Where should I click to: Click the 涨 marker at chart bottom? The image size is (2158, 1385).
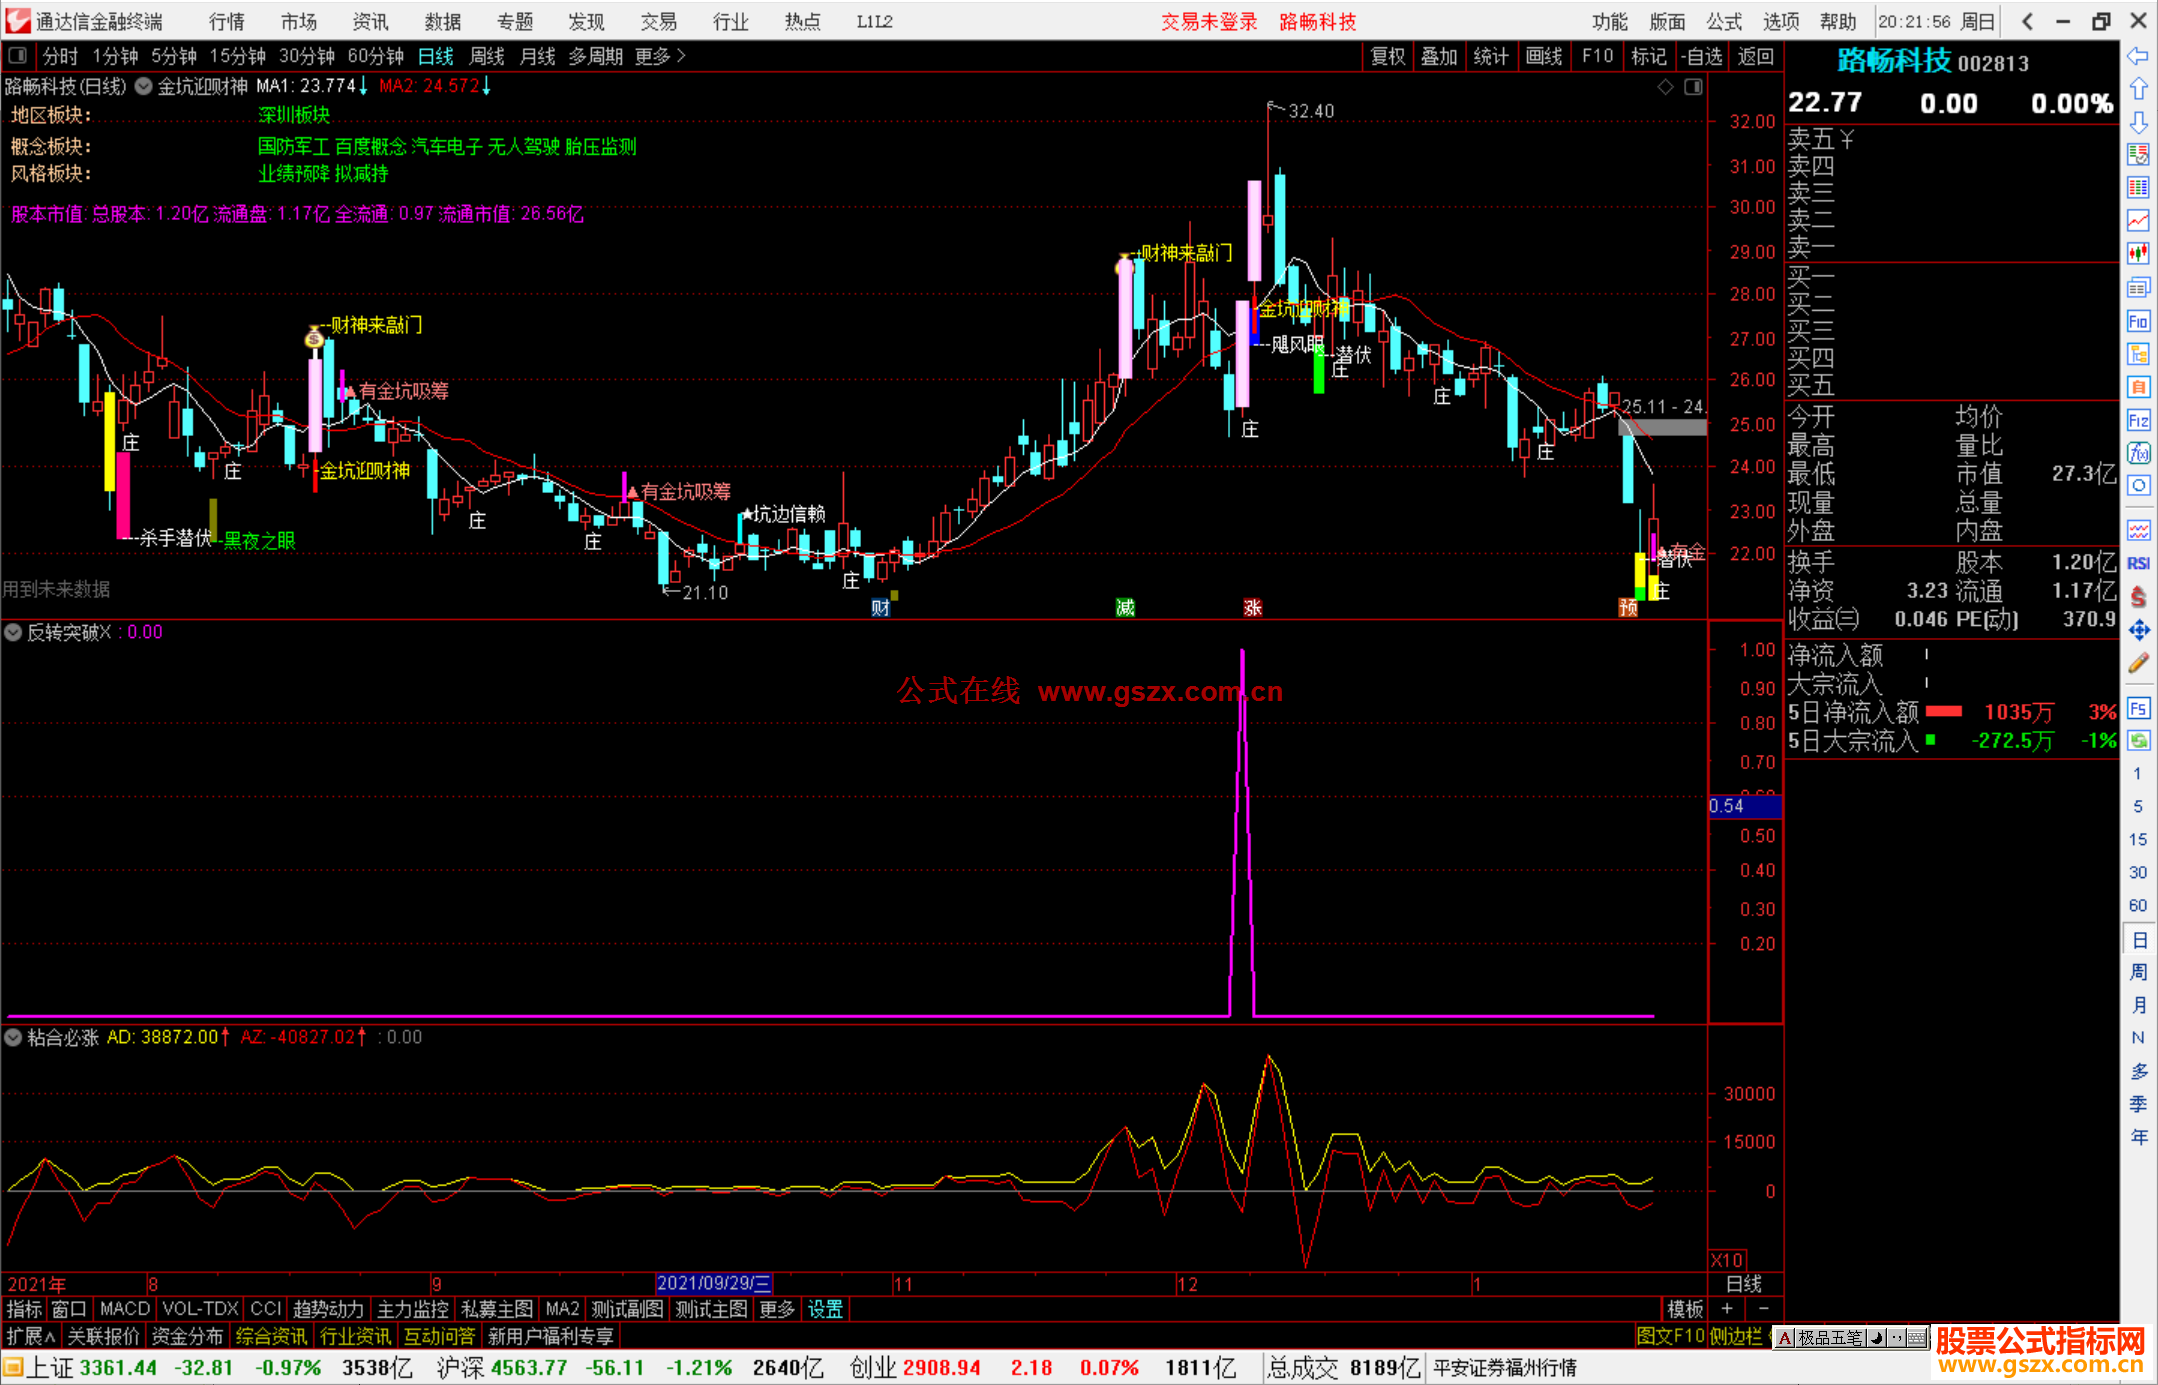tap(1252, 607)
